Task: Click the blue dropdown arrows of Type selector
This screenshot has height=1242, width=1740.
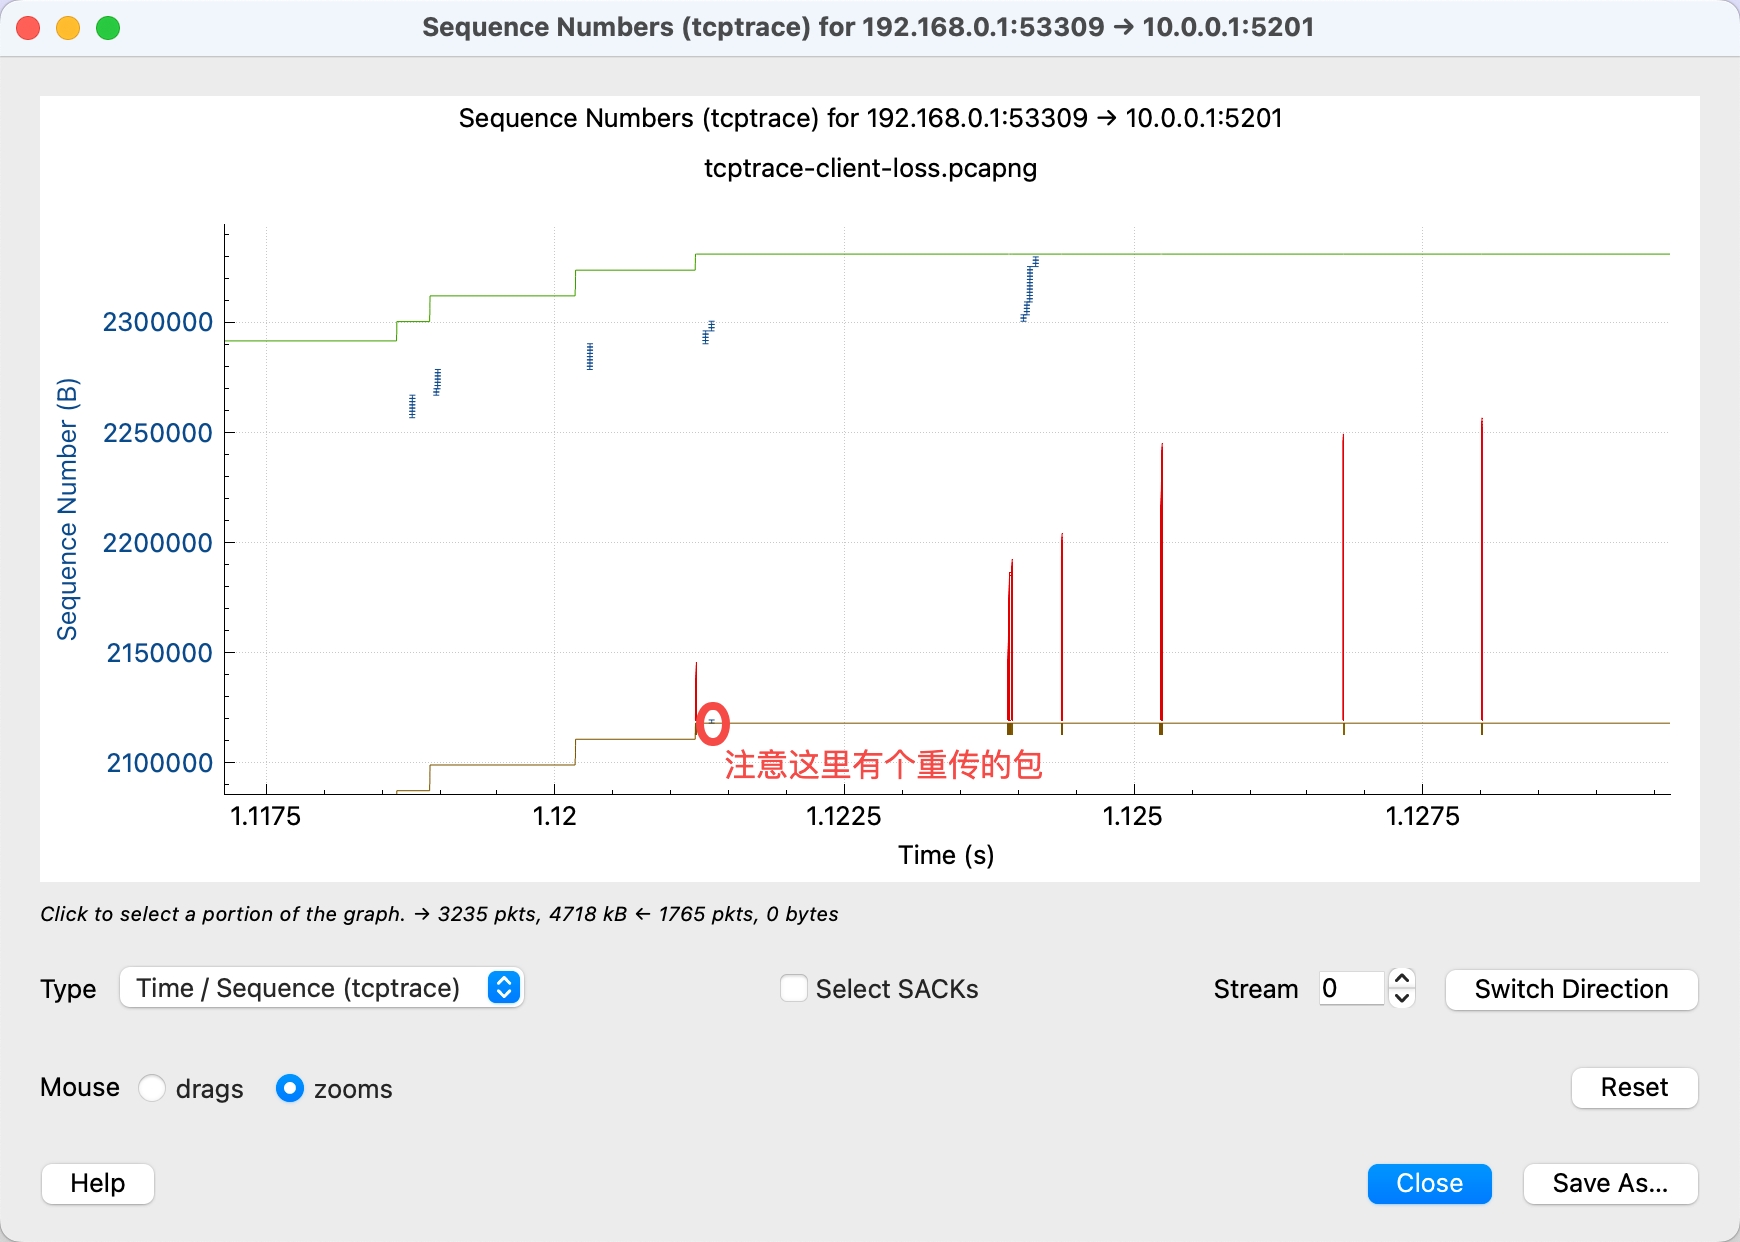Action: point(505,988)
